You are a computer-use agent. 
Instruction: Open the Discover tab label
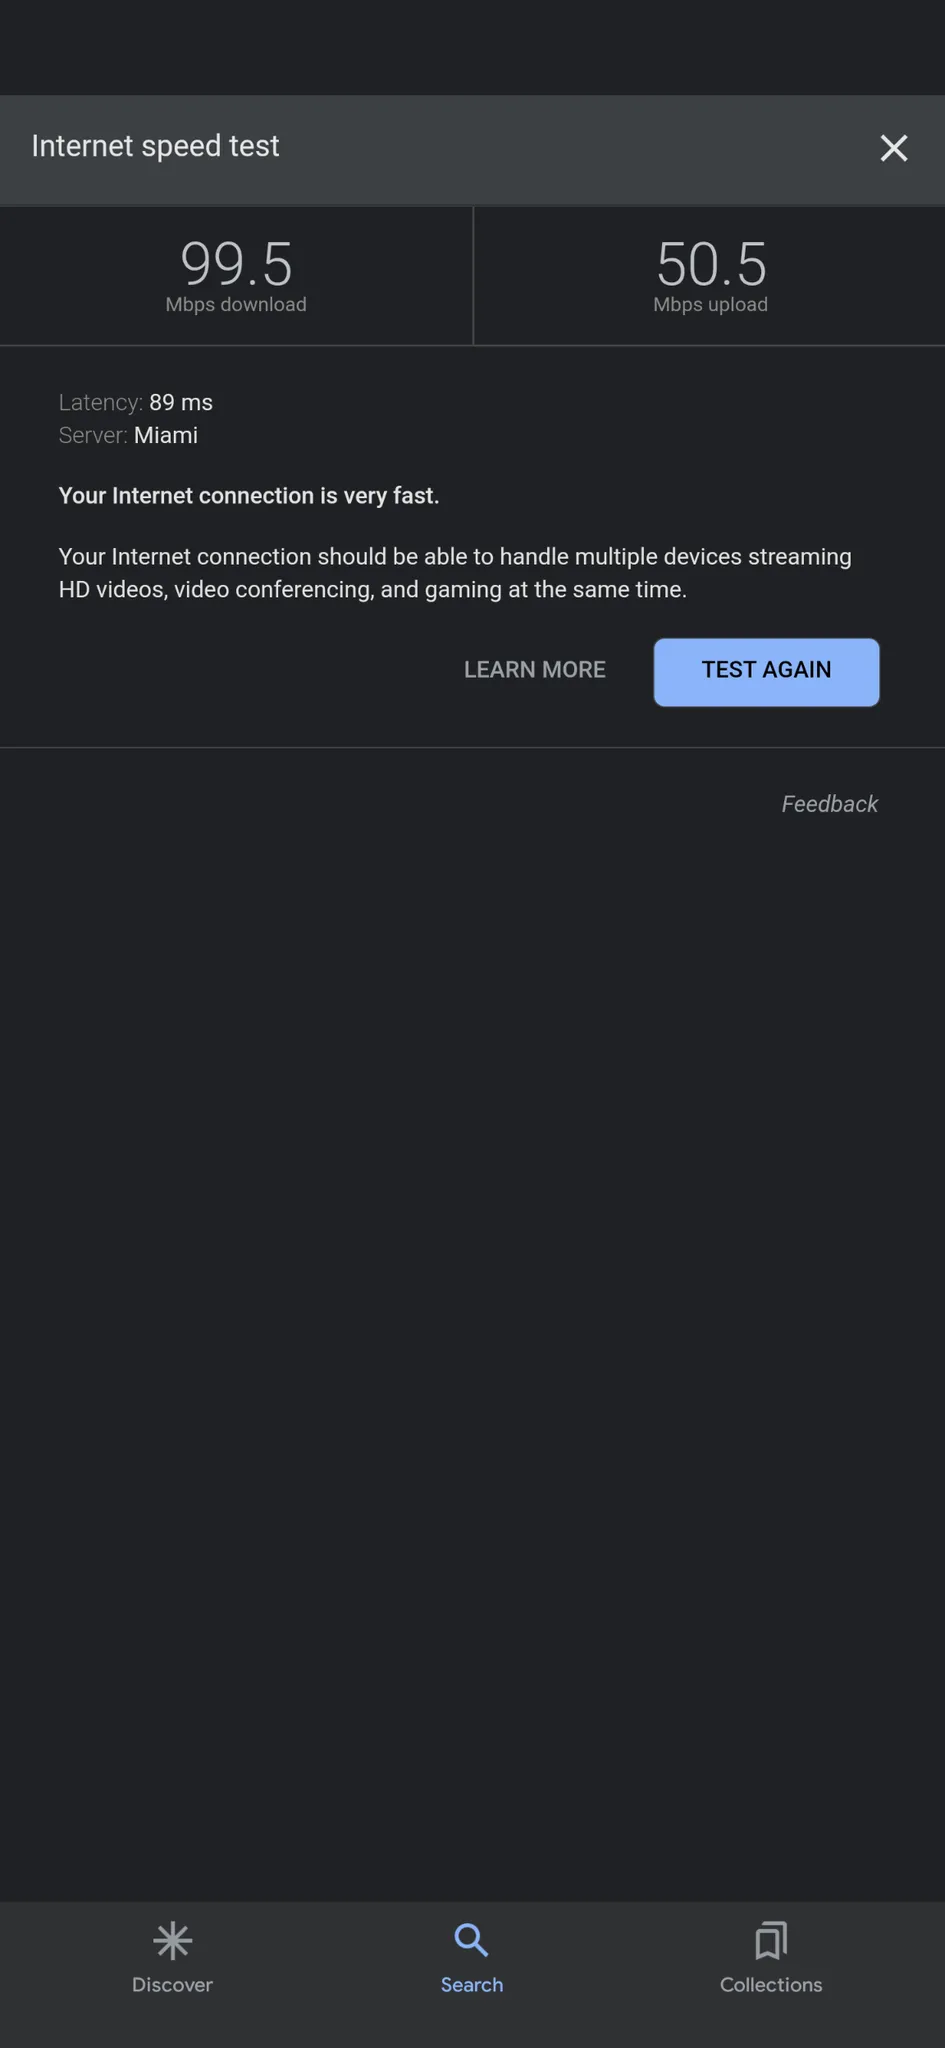pyautogui.click(x=172, y=1985)
